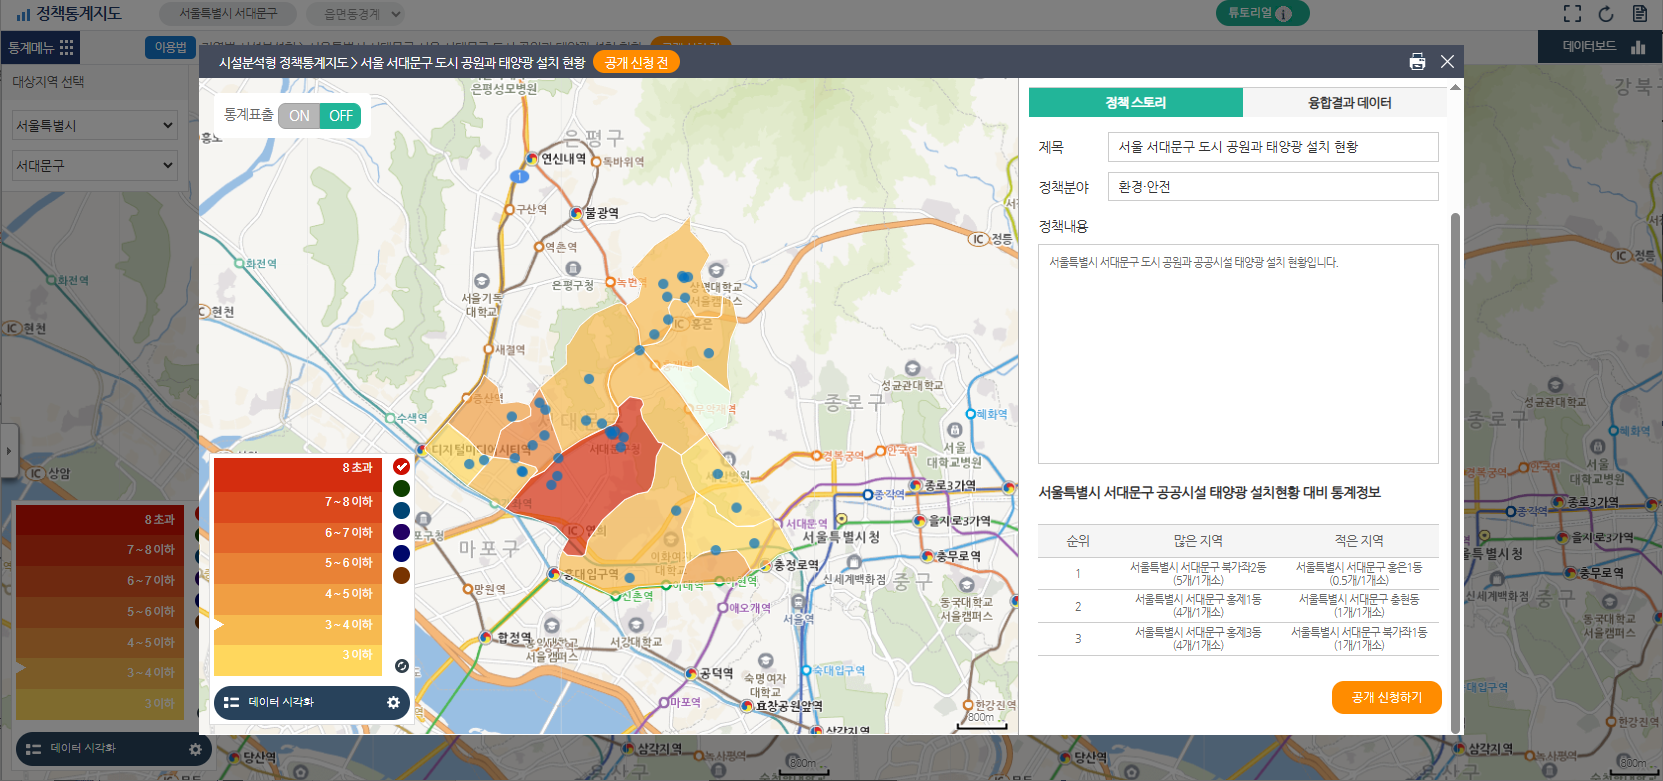Select the 정책 스토리 tab
This screenshot has width=1663, height=781.
1135,103
